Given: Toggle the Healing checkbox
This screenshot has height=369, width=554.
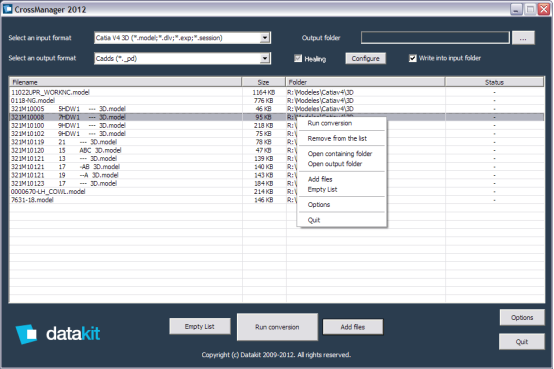Looking at the screenshot, I should coord(298,58).
